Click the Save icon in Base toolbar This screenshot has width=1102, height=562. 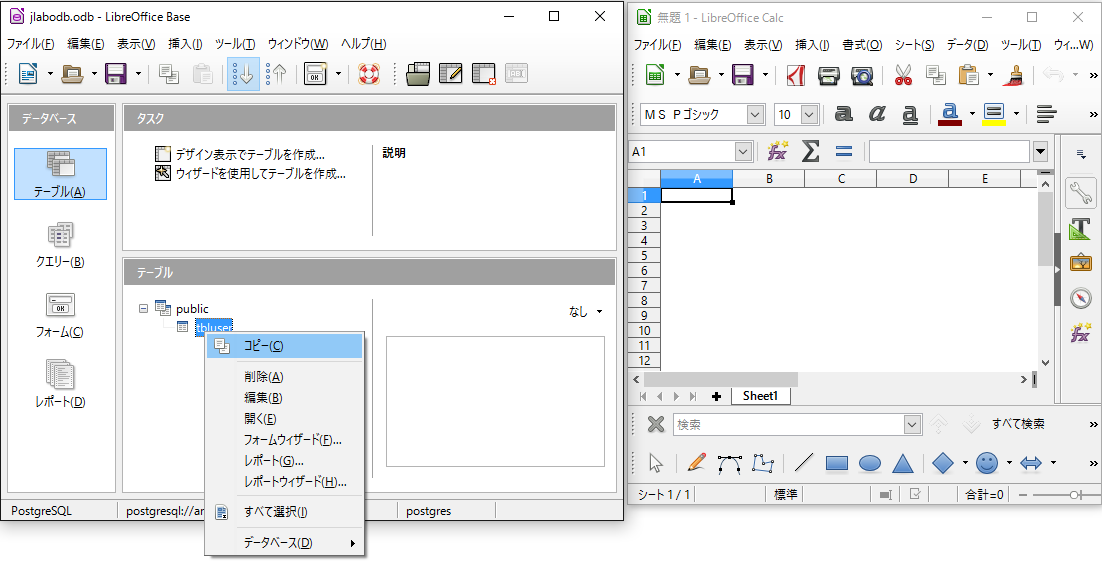point(115,74)
